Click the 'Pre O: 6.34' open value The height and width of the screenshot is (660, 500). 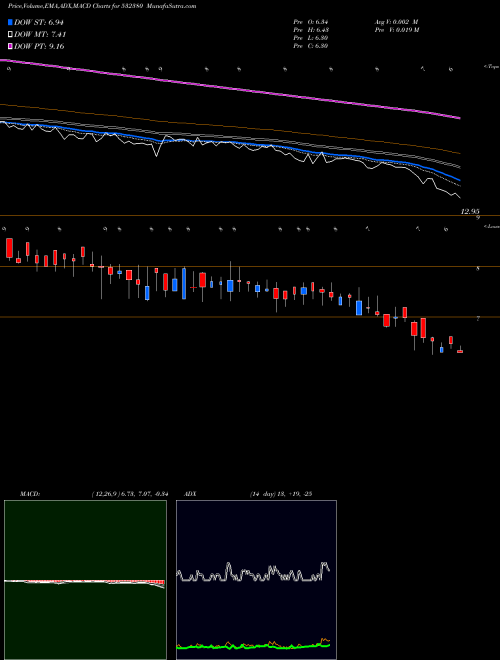(x=311, y=22)
